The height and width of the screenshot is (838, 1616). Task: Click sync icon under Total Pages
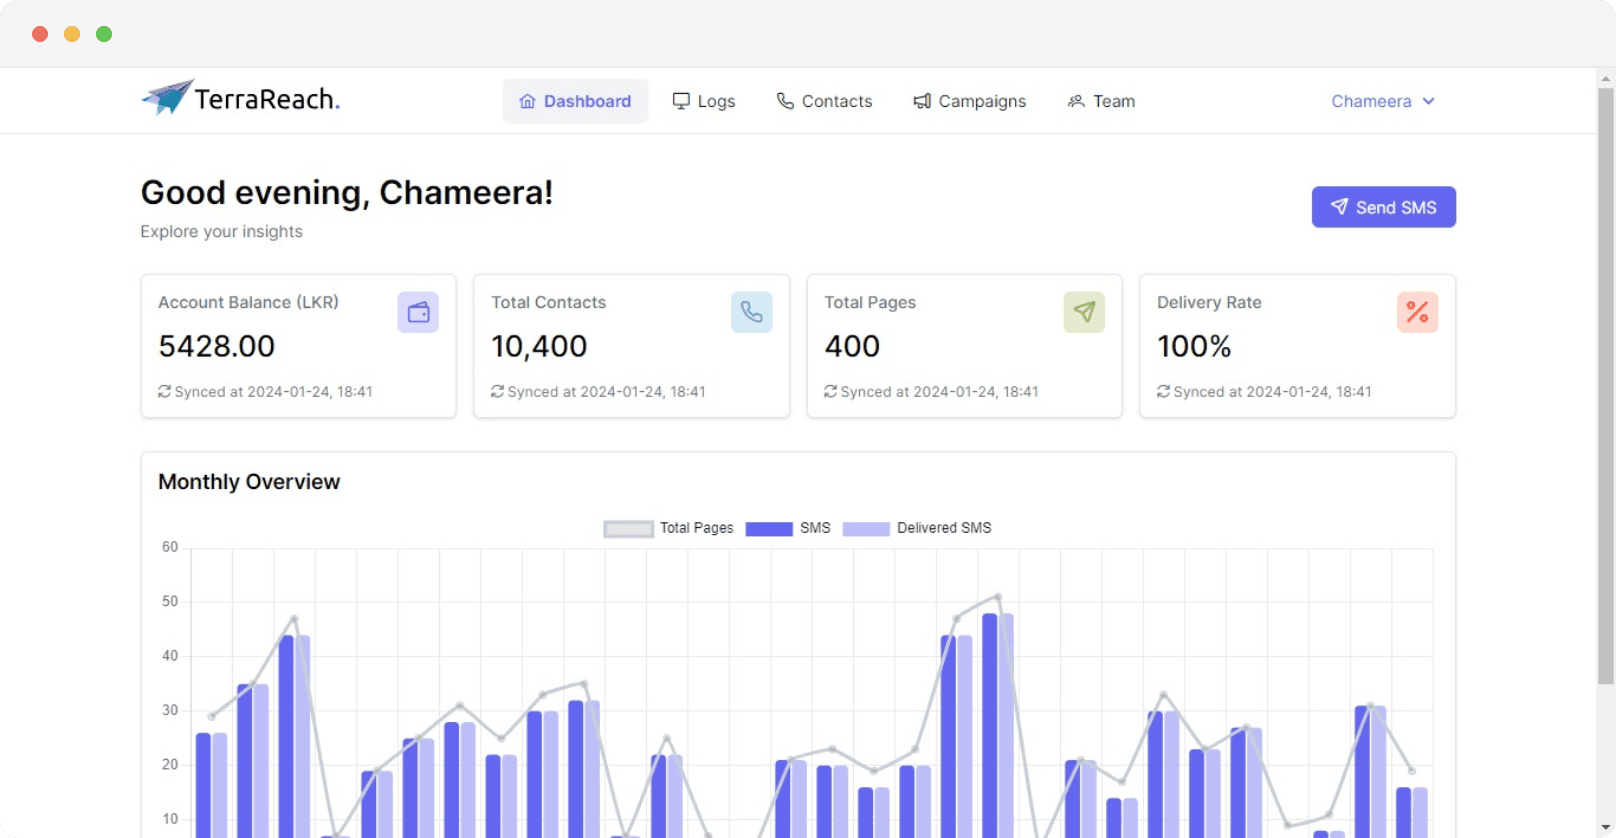(x=830, y=392)
